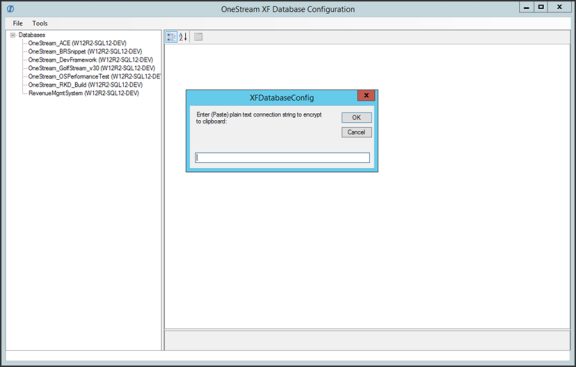576x367 pixels.
Task: Minimize the Database Configuration window
Action: pyautogui.click(x=526, y=7)
